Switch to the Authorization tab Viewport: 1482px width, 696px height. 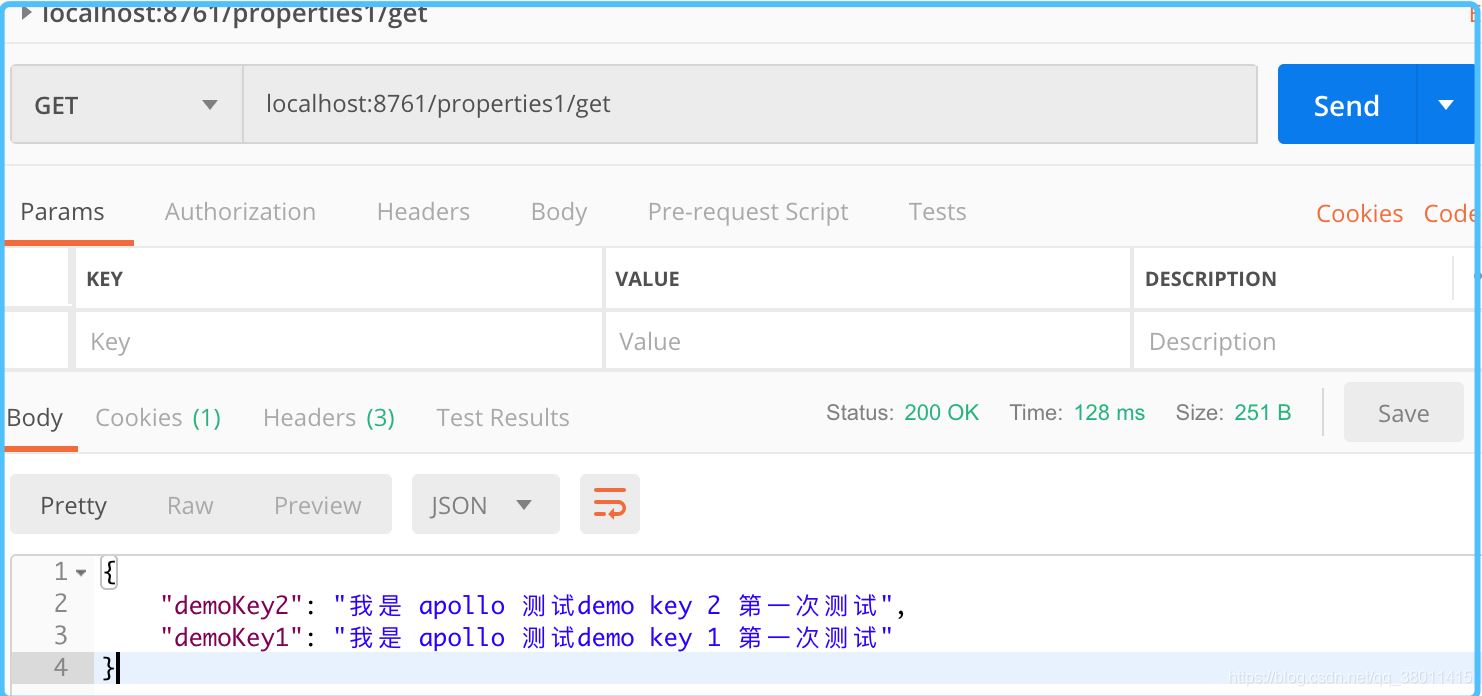[240, 212]
